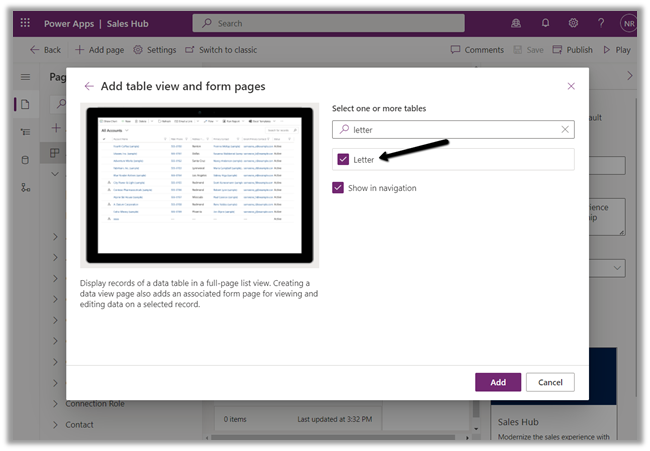
Task: Expand the Contact tree item
Action: (56, 425)
